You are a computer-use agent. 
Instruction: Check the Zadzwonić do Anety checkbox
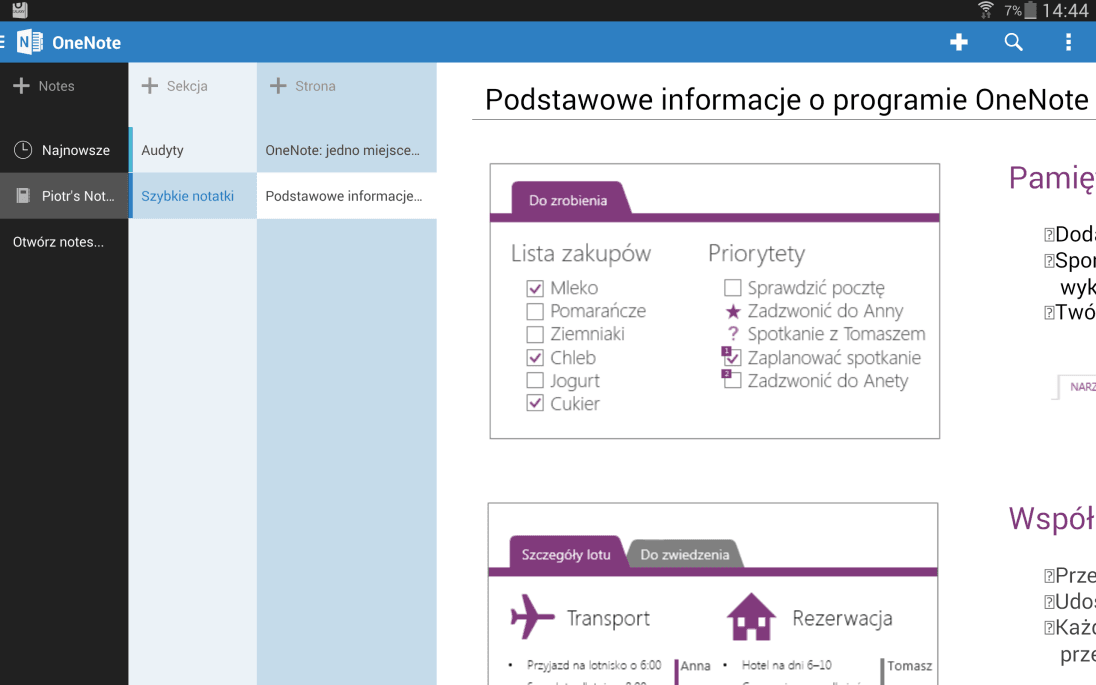point(732,380)
